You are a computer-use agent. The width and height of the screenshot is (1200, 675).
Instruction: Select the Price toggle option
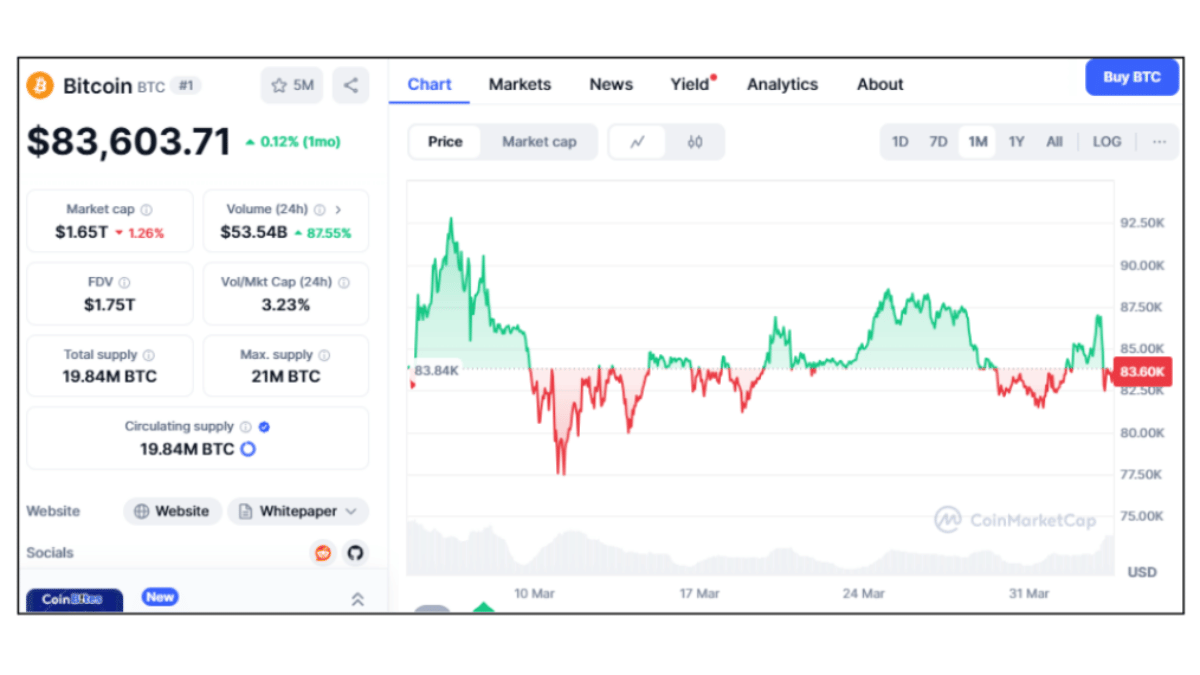click(445, 142)
